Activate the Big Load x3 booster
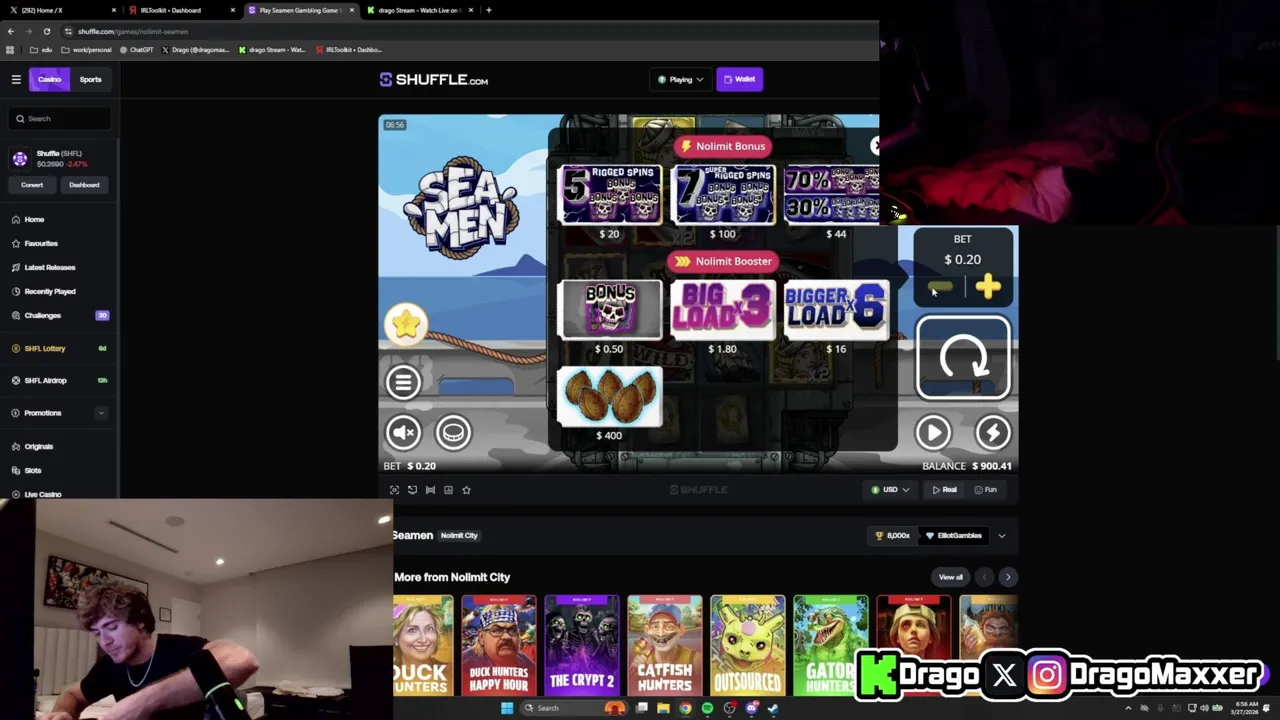Viewport: 1280px width, 720px height. pyautogui.click(x=722, y=309)
